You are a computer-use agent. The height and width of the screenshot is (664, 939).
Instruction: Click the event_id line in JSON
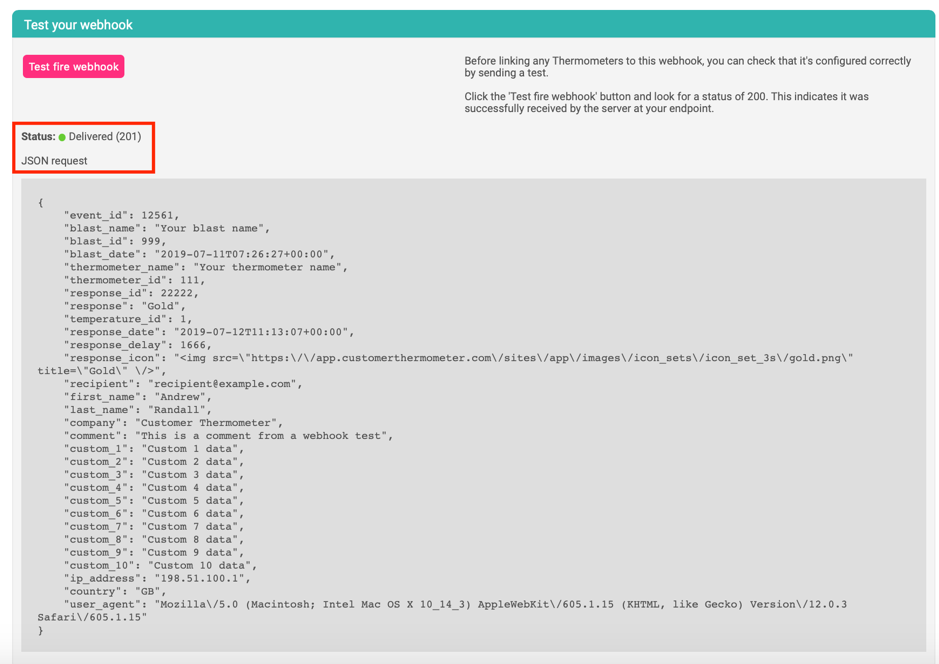121,215
